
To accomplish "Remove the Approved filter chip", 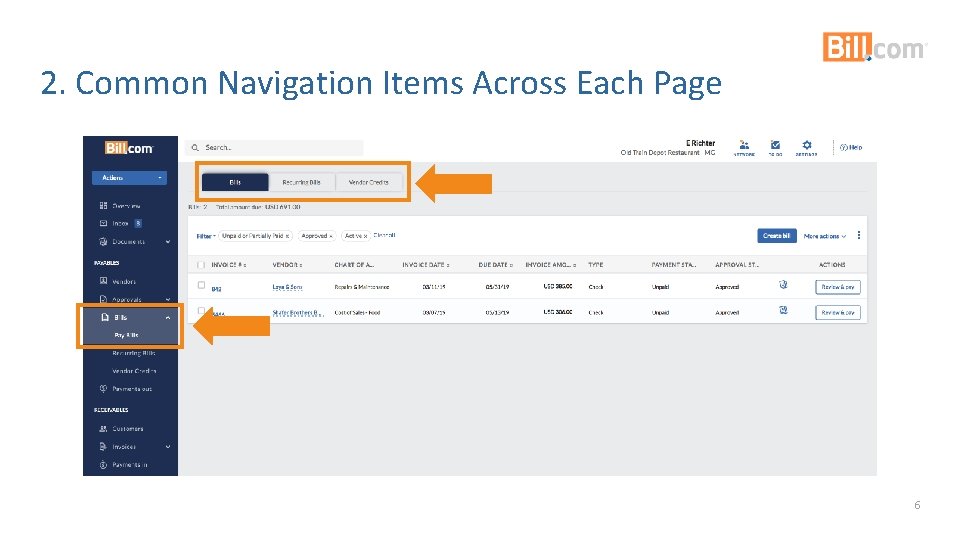I will [x=331, y=236].
